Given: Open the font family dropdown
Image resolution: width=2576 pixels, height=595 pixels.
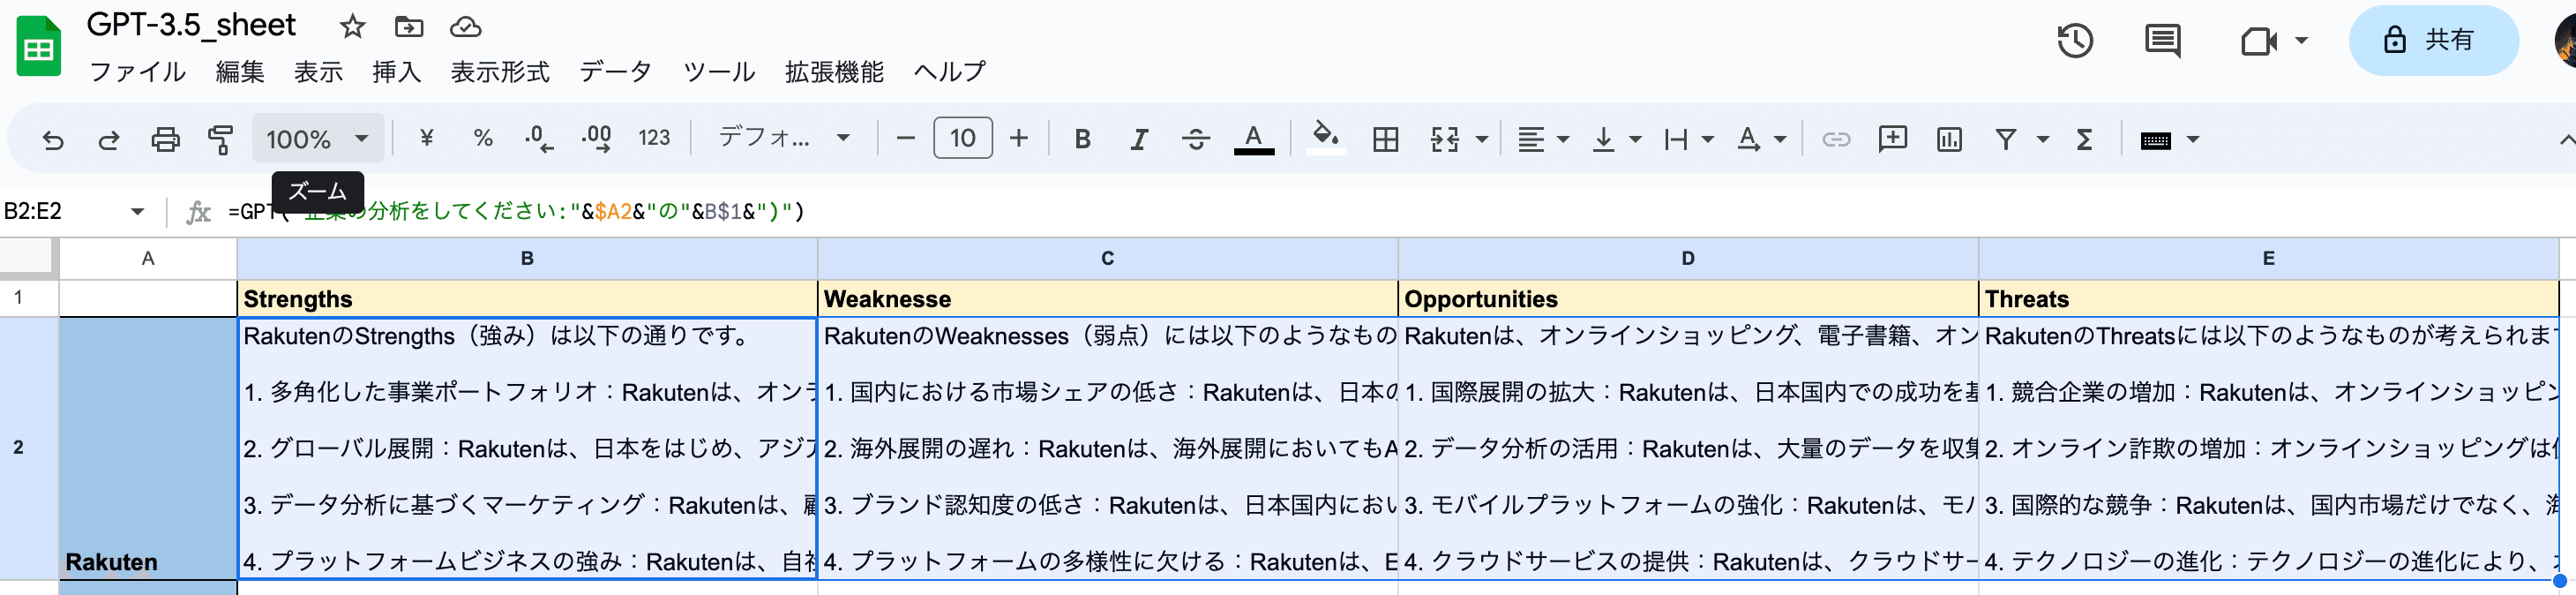Looking at the screenshot, I should pos(784,138).
